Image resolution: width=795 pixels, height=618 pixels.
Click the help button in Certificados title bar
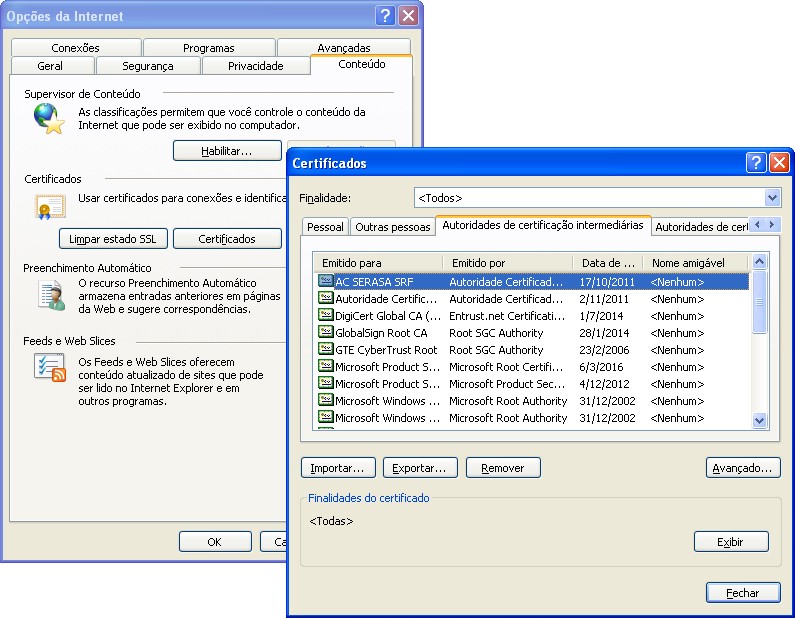755,163
